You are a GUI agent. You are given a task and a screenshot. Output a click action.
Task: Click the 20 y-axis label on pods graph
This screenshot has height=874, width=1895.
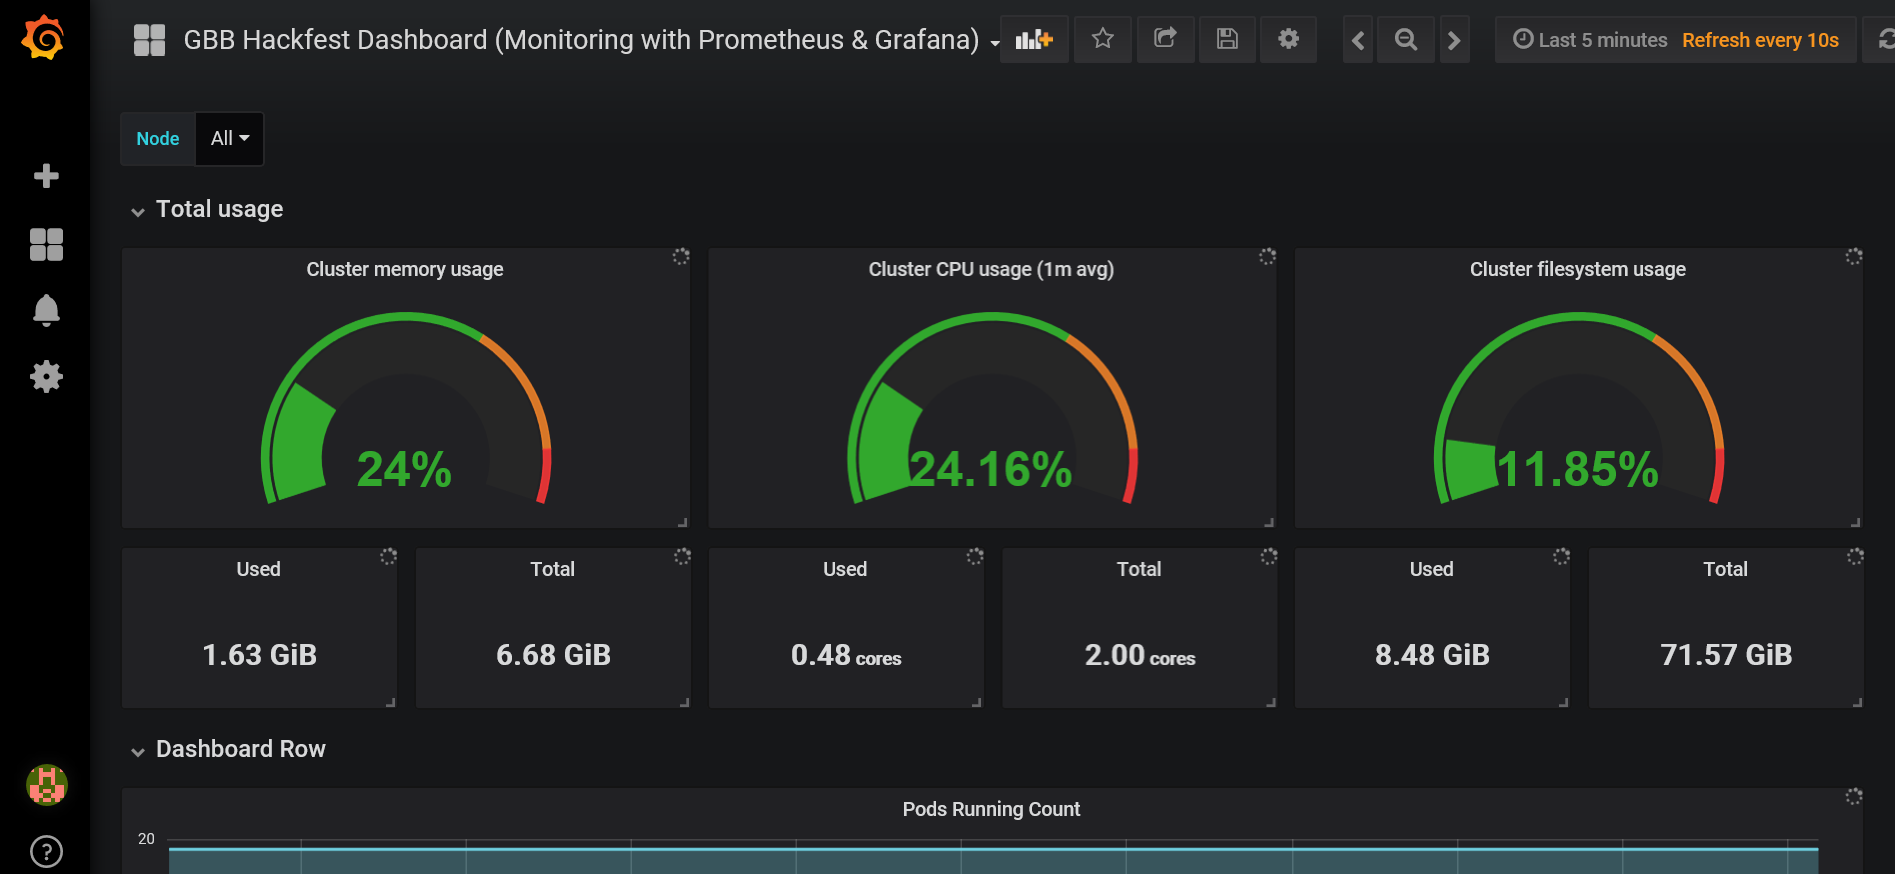point(146,839)
